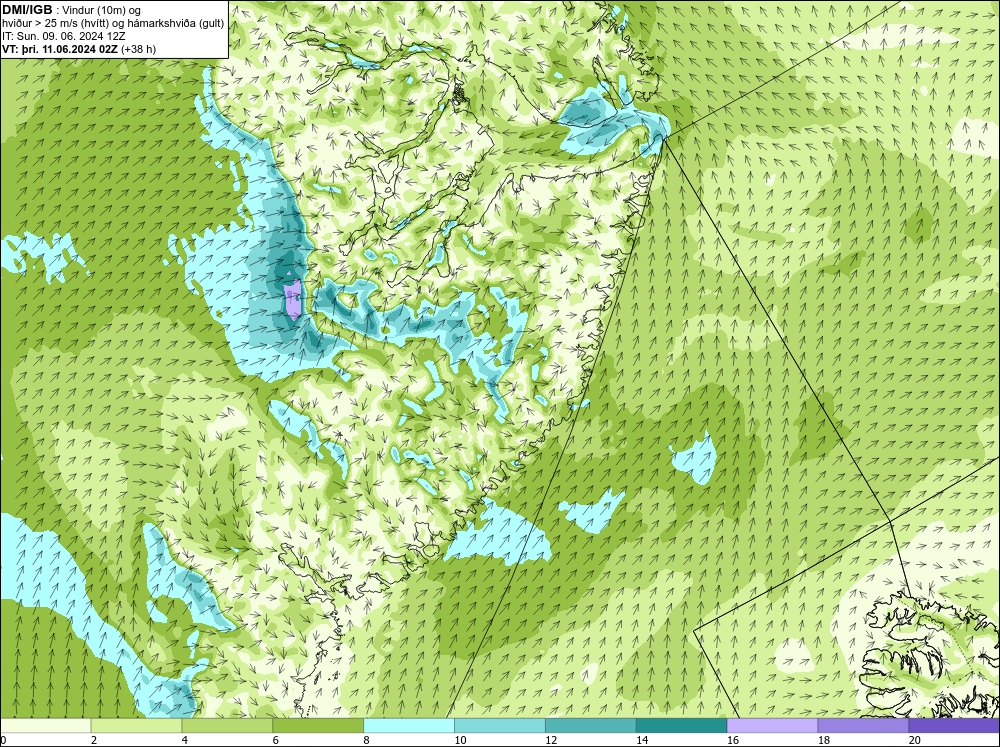The width and height of the screenshot is (1000, 747).
Task: Click the 14–16 m/s dark teal legend swatch
Action: pyautogui.click(x=681, y=726)
